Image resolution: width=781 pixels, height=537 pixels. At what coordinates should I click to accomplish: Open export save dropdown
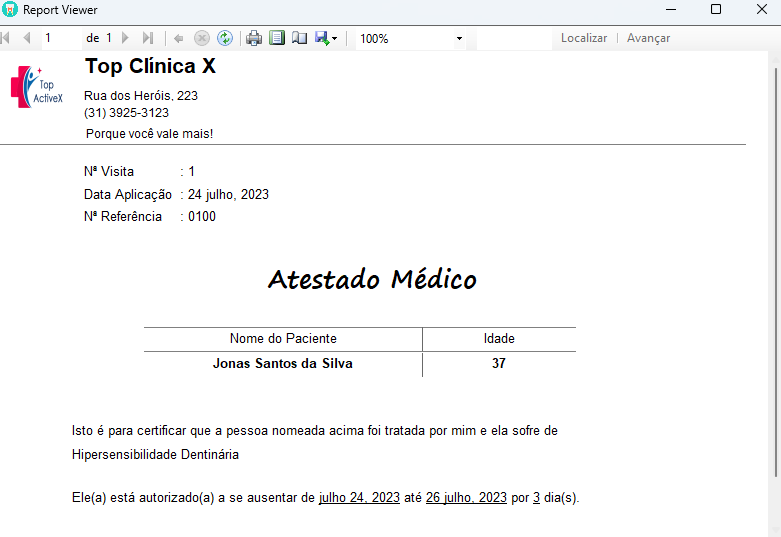[x=326, y=38]
